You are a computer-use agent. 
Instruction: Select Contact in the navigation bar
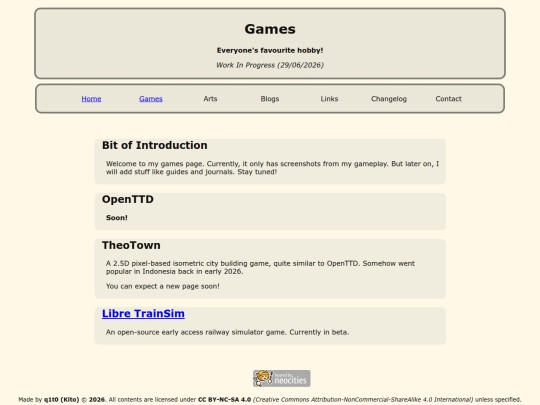tap(448, 99)
